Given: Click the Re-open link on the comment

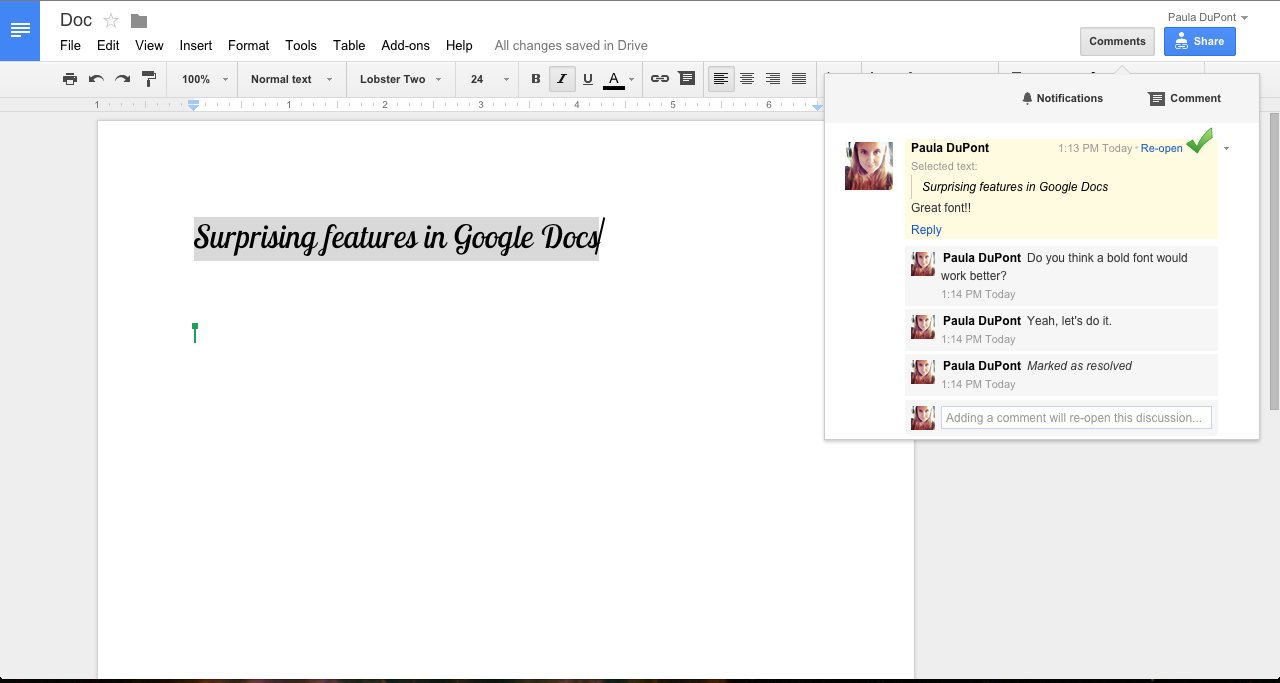Looking at the screenshot, I should pyautogui.click(x=1161, y=148).
